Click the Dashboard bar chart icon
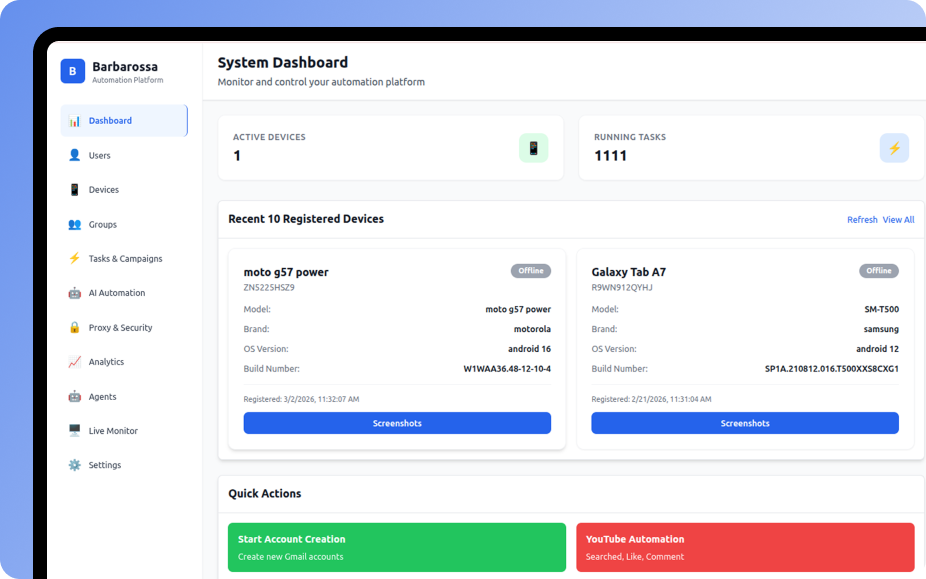Screen dimensions: 926x579 [x=74, y=121]
